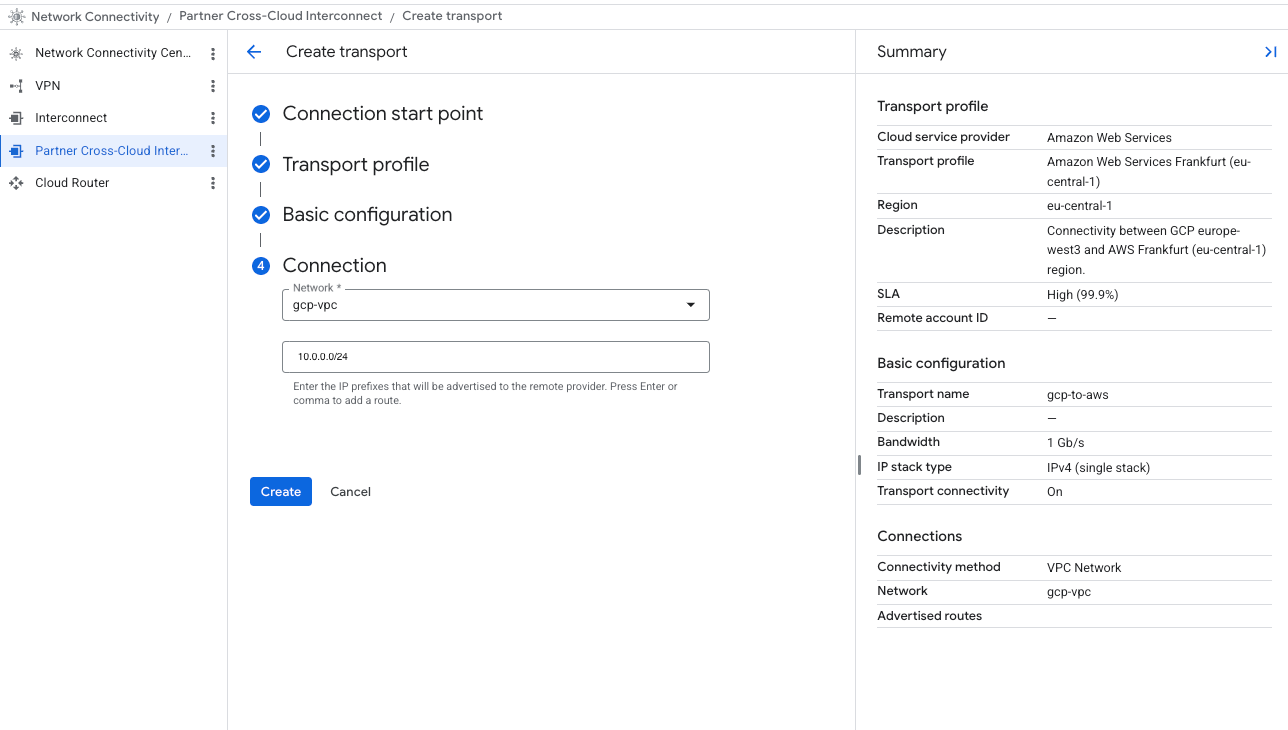Screen dimensions: 1288x730
Task: Select Partner Cross-Cloud Interconnect in sidebar
Action: [x=110, y=151]
